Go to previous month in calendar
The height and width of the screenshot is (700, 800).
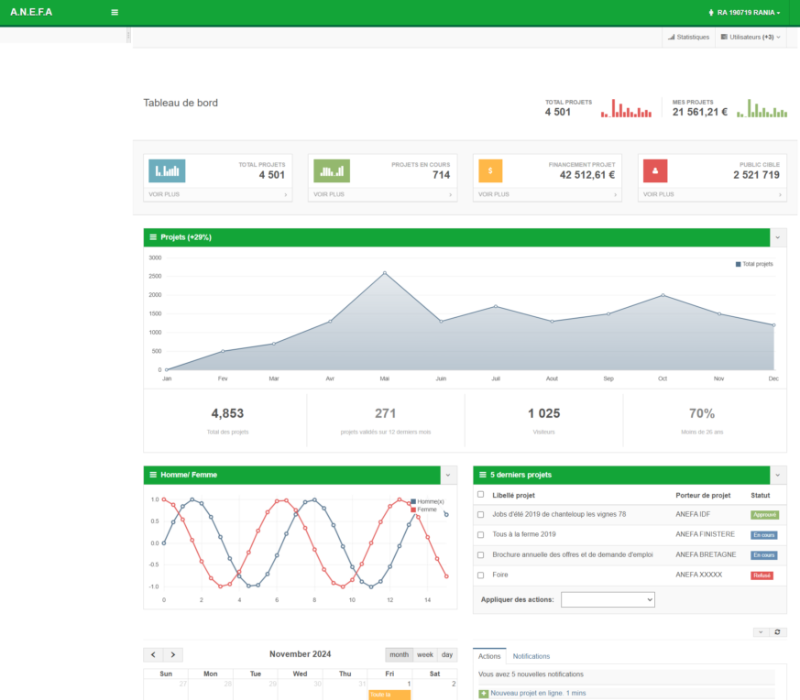point(155,654)
